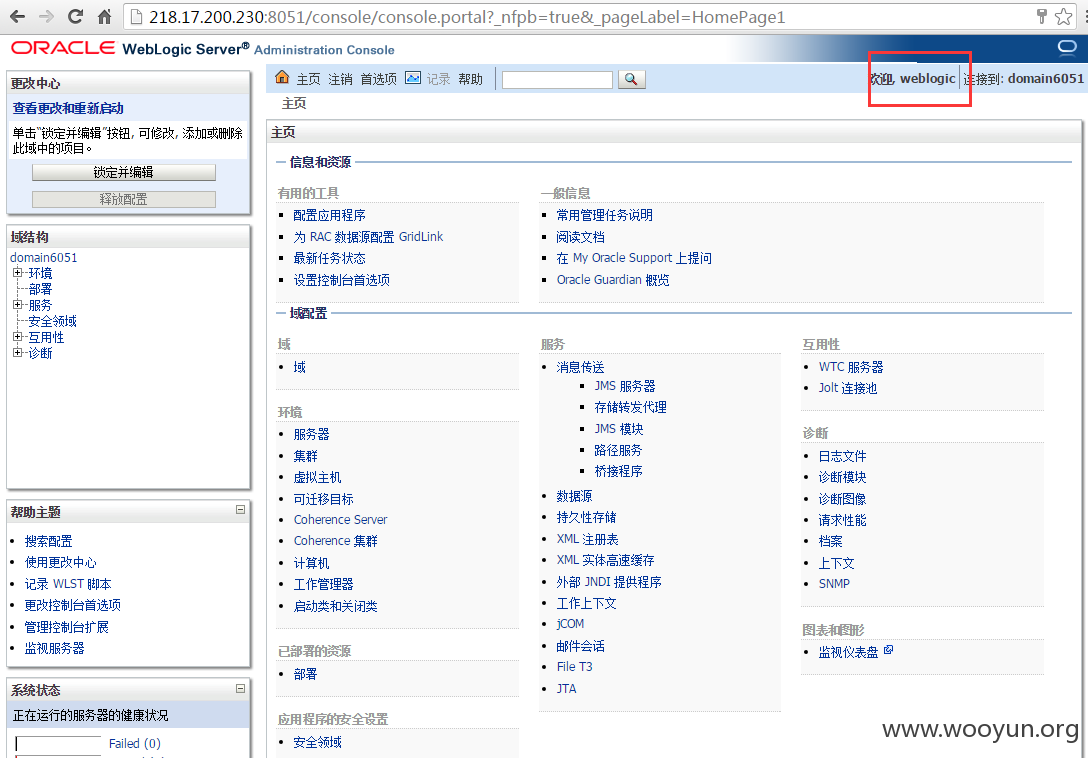Expand 互用性 tree node

(17, 337)
